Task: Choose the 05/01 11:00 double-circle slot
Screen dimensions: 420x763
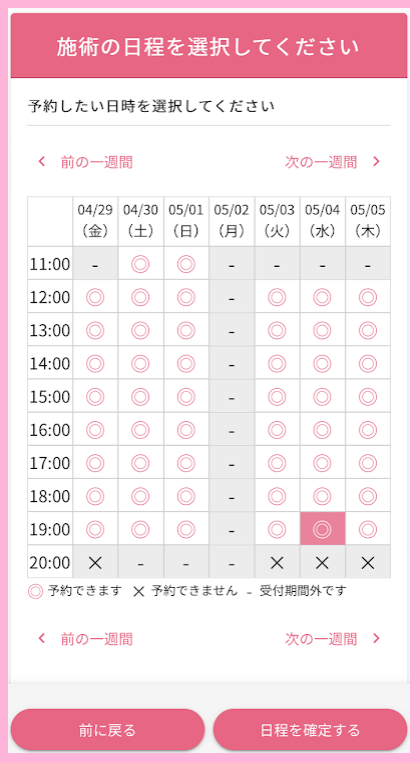Action: click(186, 263)
